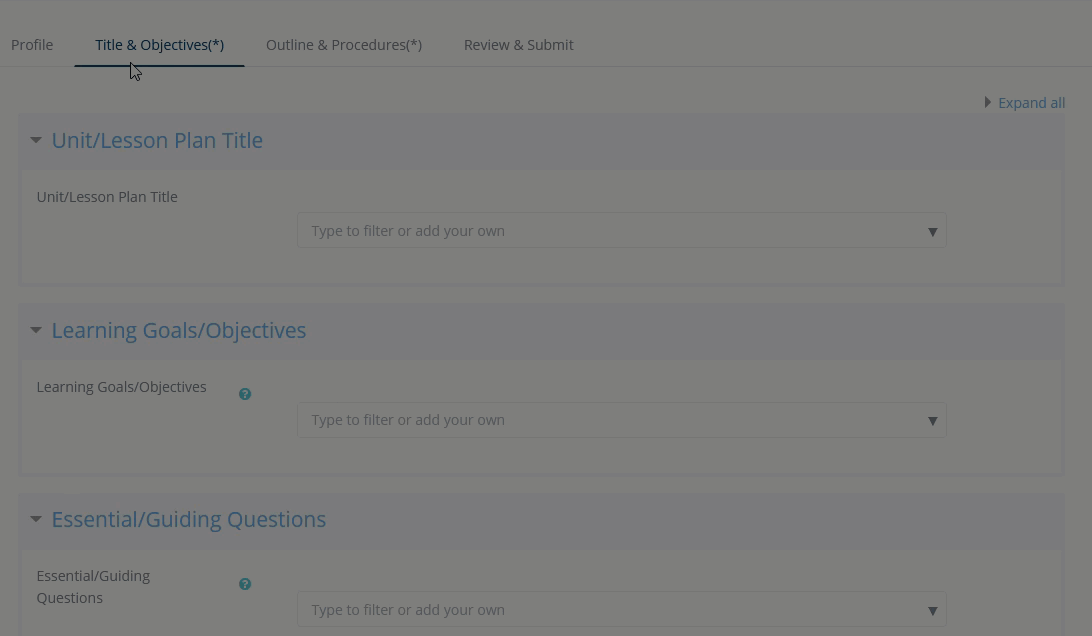This screenshot has height=636, width=1092.
Task: Focus the Learning Goals/Objectives filter field
Action: click(x=610, y=420)
